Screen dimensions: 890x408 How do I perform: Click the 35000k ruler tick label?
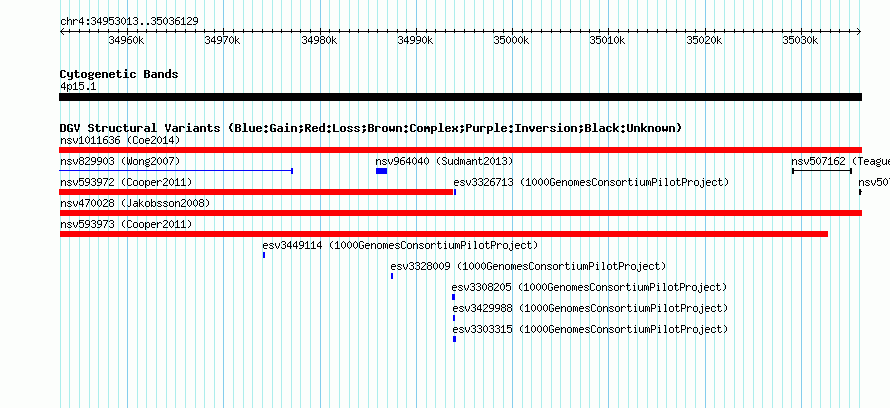(x=512, y=40)
